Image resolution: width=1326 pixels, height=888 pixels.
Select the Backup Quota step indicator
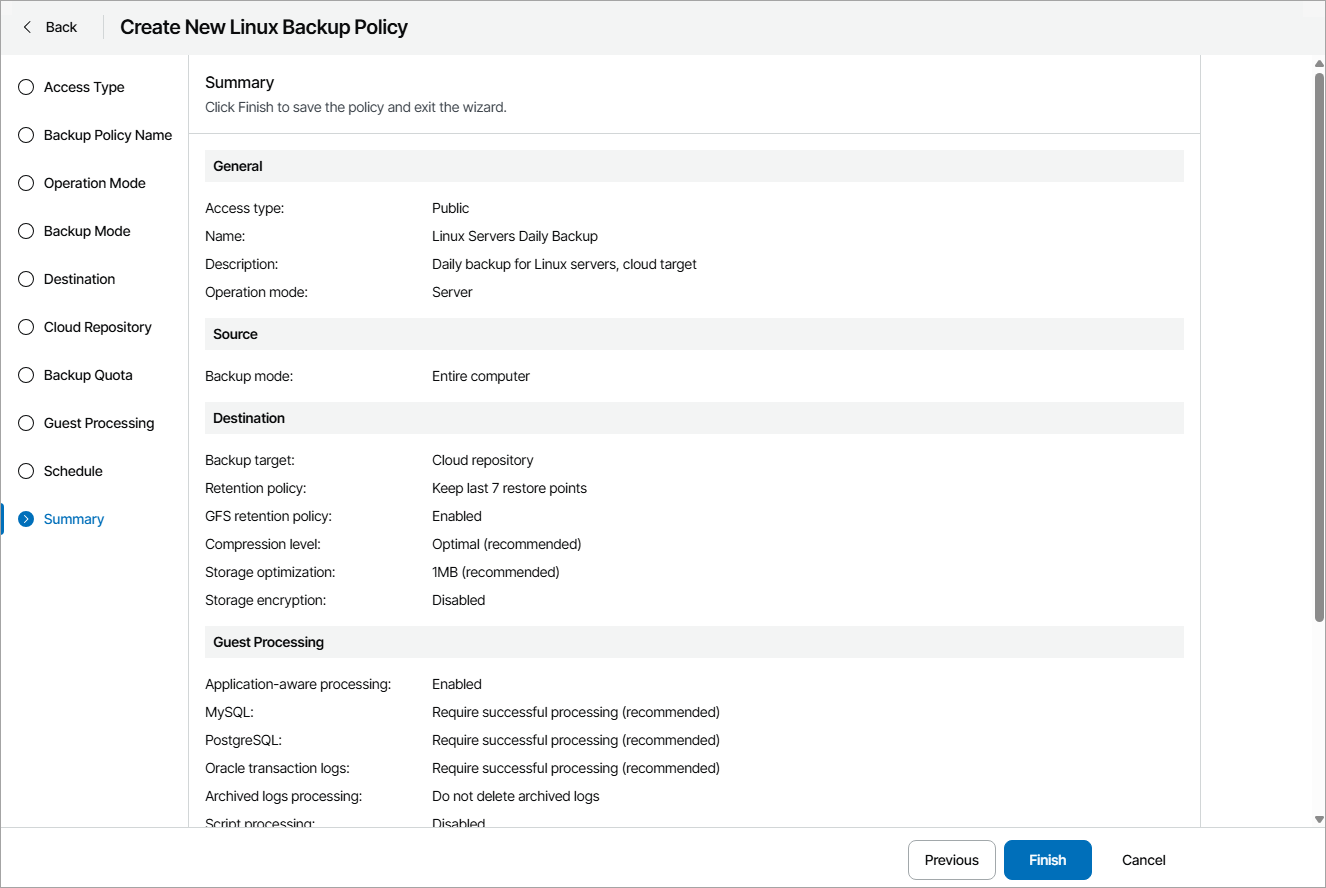26,375
